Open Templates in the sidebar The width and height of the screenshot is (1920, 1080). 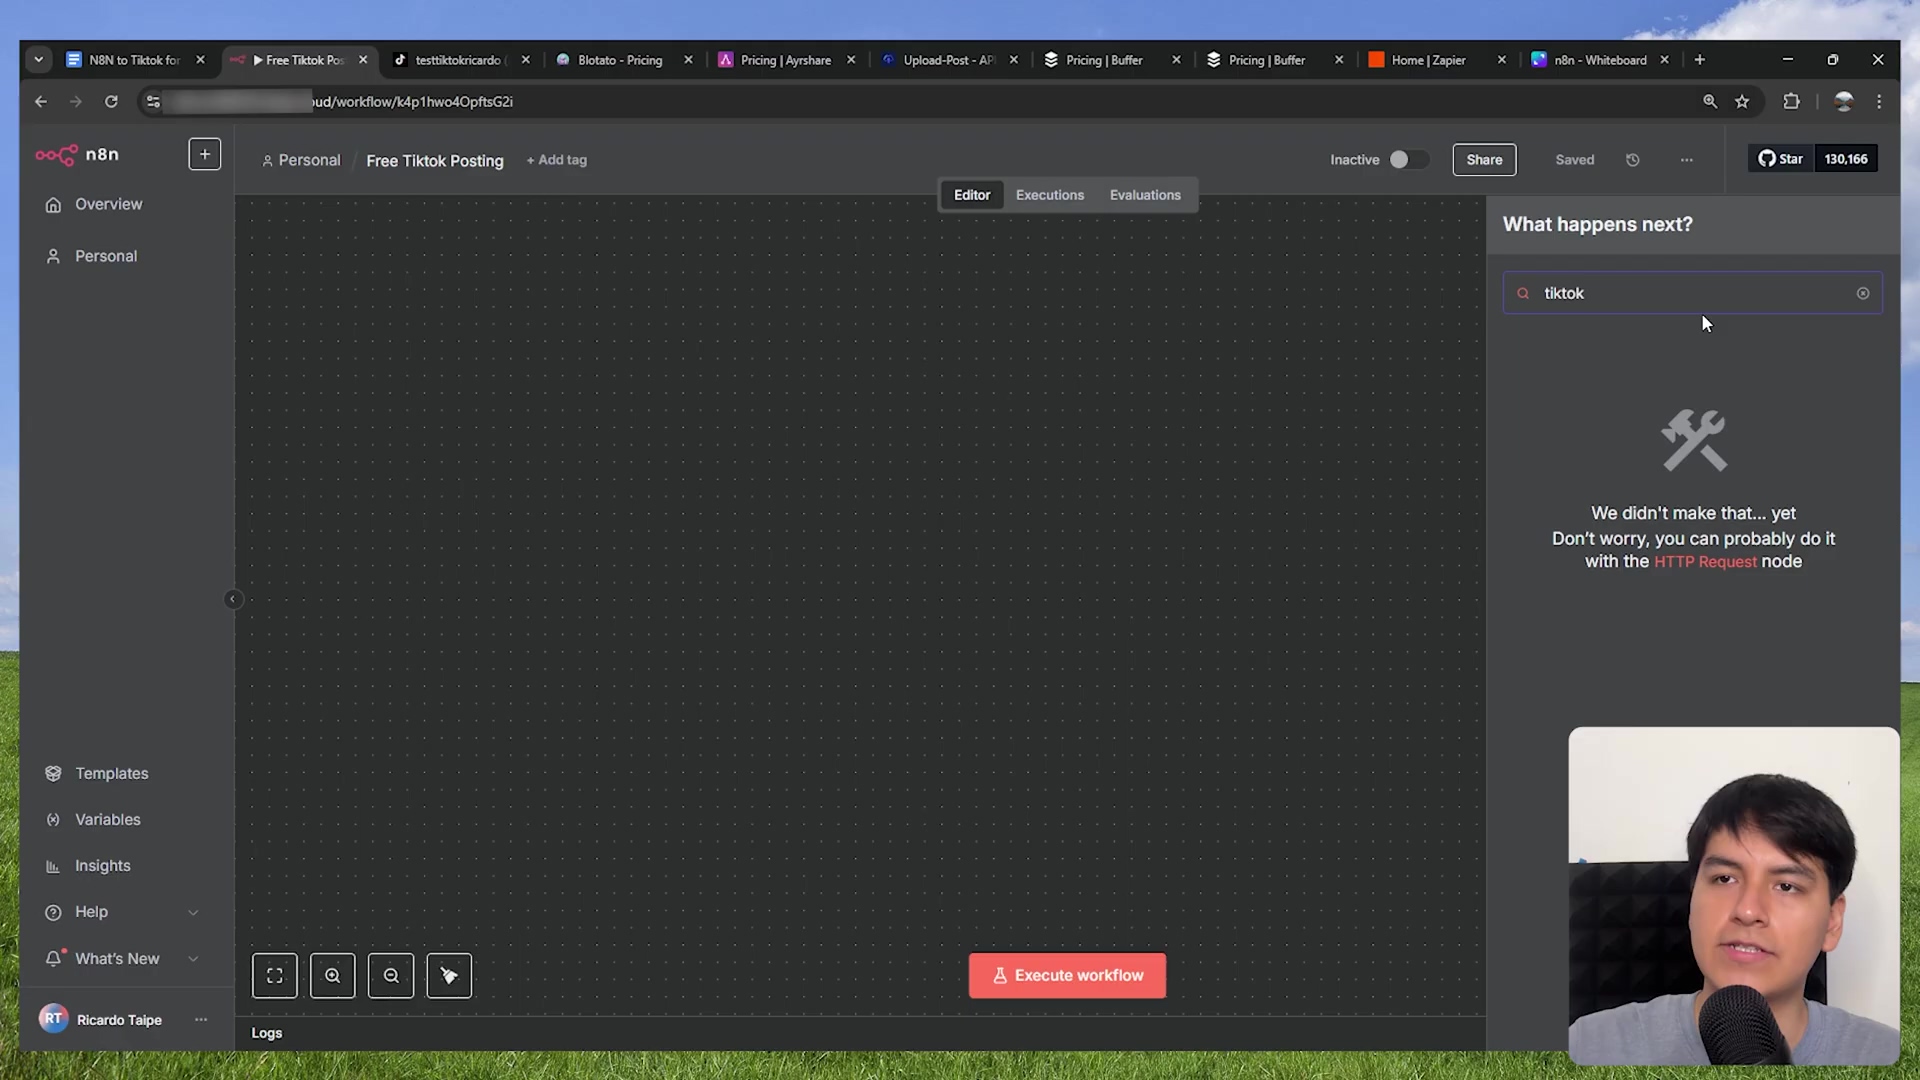111,773
